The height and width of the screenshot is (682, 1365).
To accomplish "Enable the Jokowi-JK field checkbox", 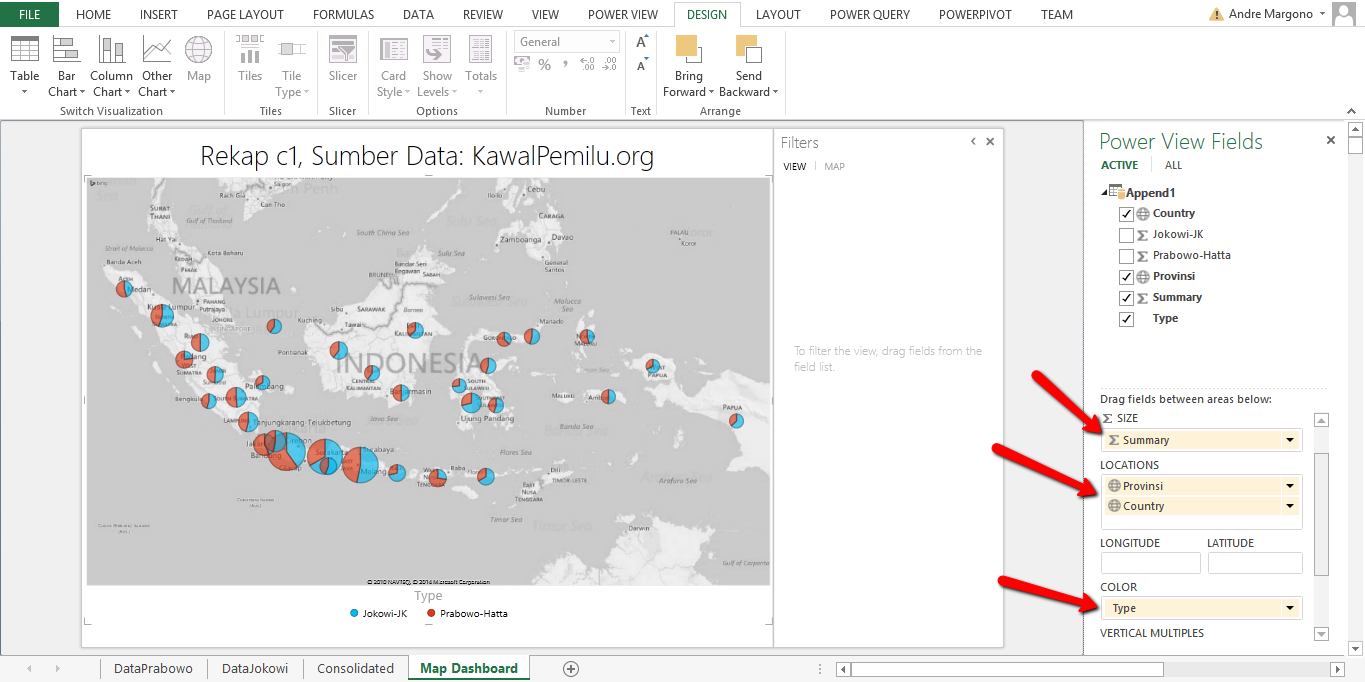I will (1127, 235).
